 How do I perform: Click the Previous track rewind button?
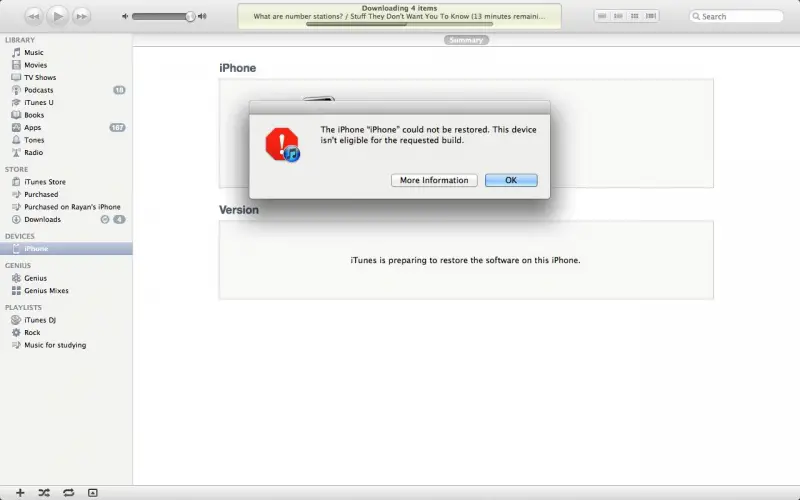pyautogui.click(x=34, y=16)
